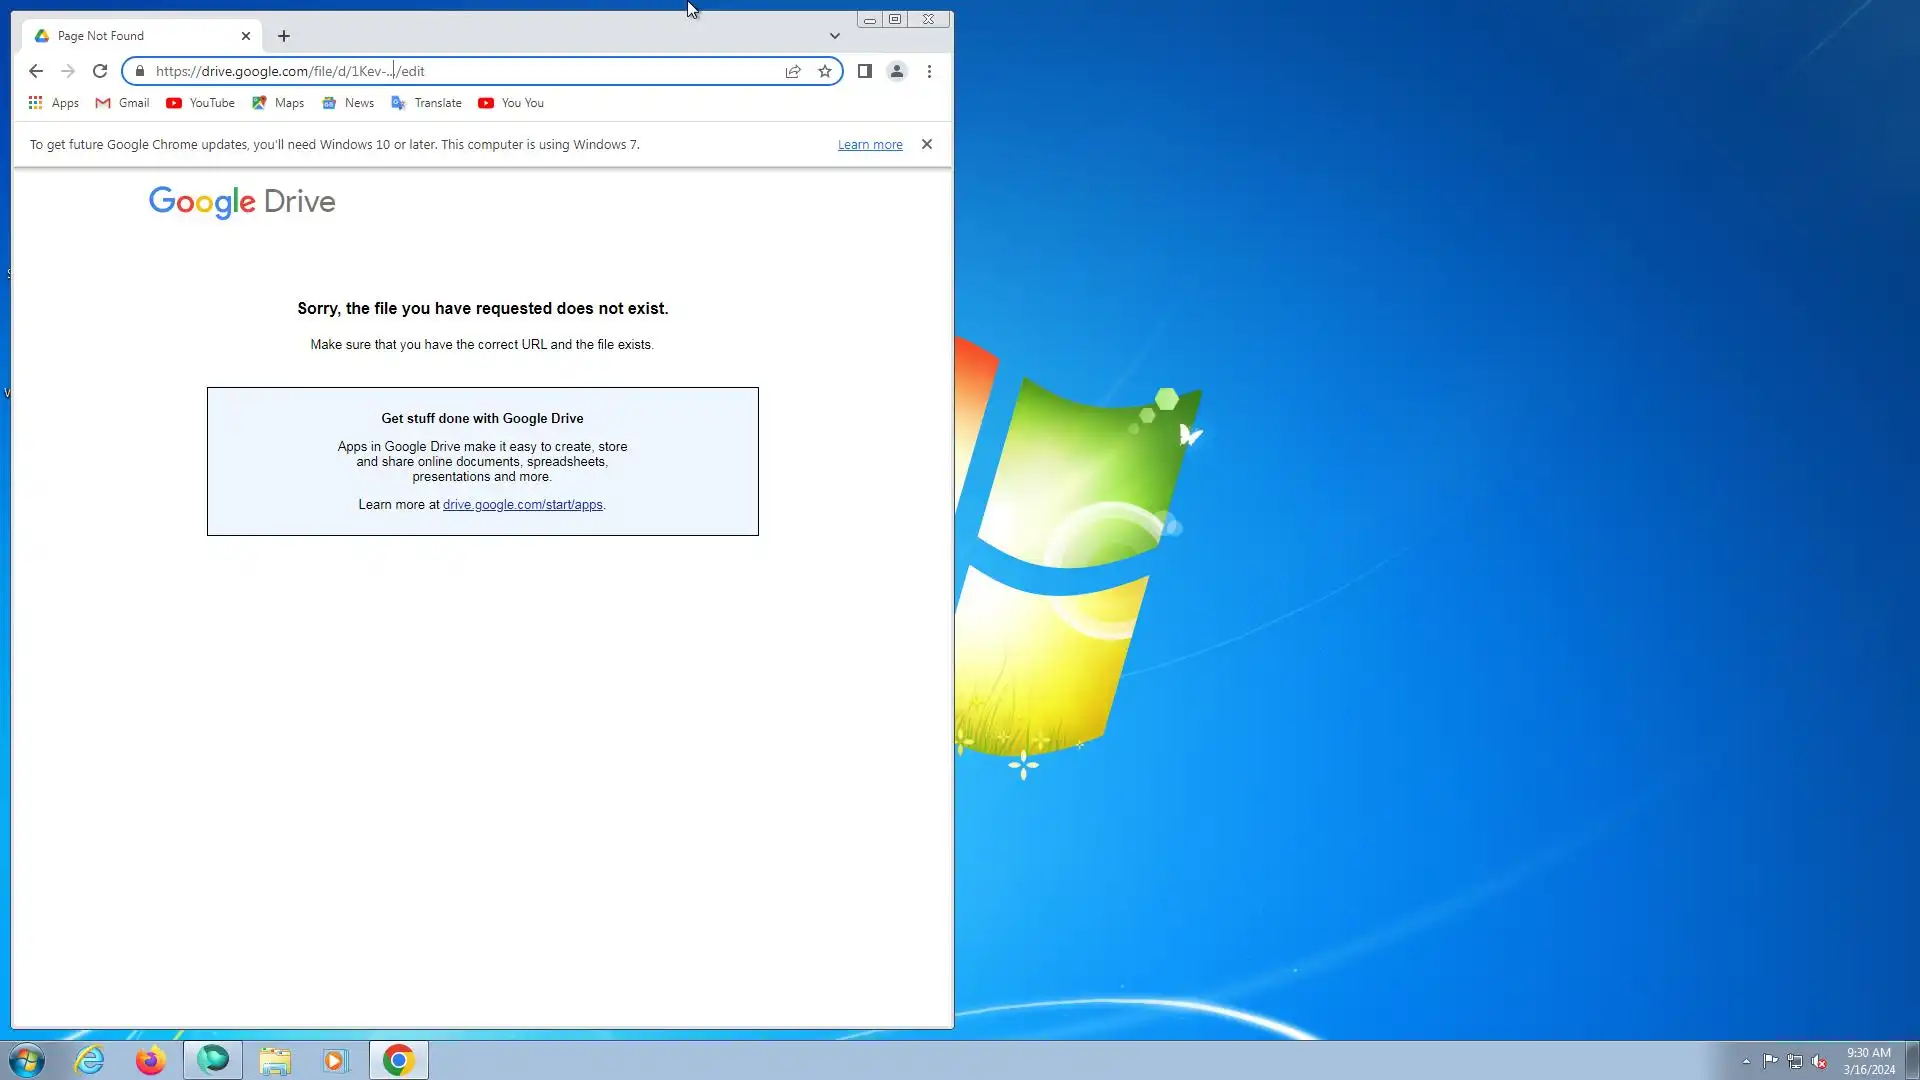
Task: Dismiss the Chrome update notification bar
Action: [927, 144]
